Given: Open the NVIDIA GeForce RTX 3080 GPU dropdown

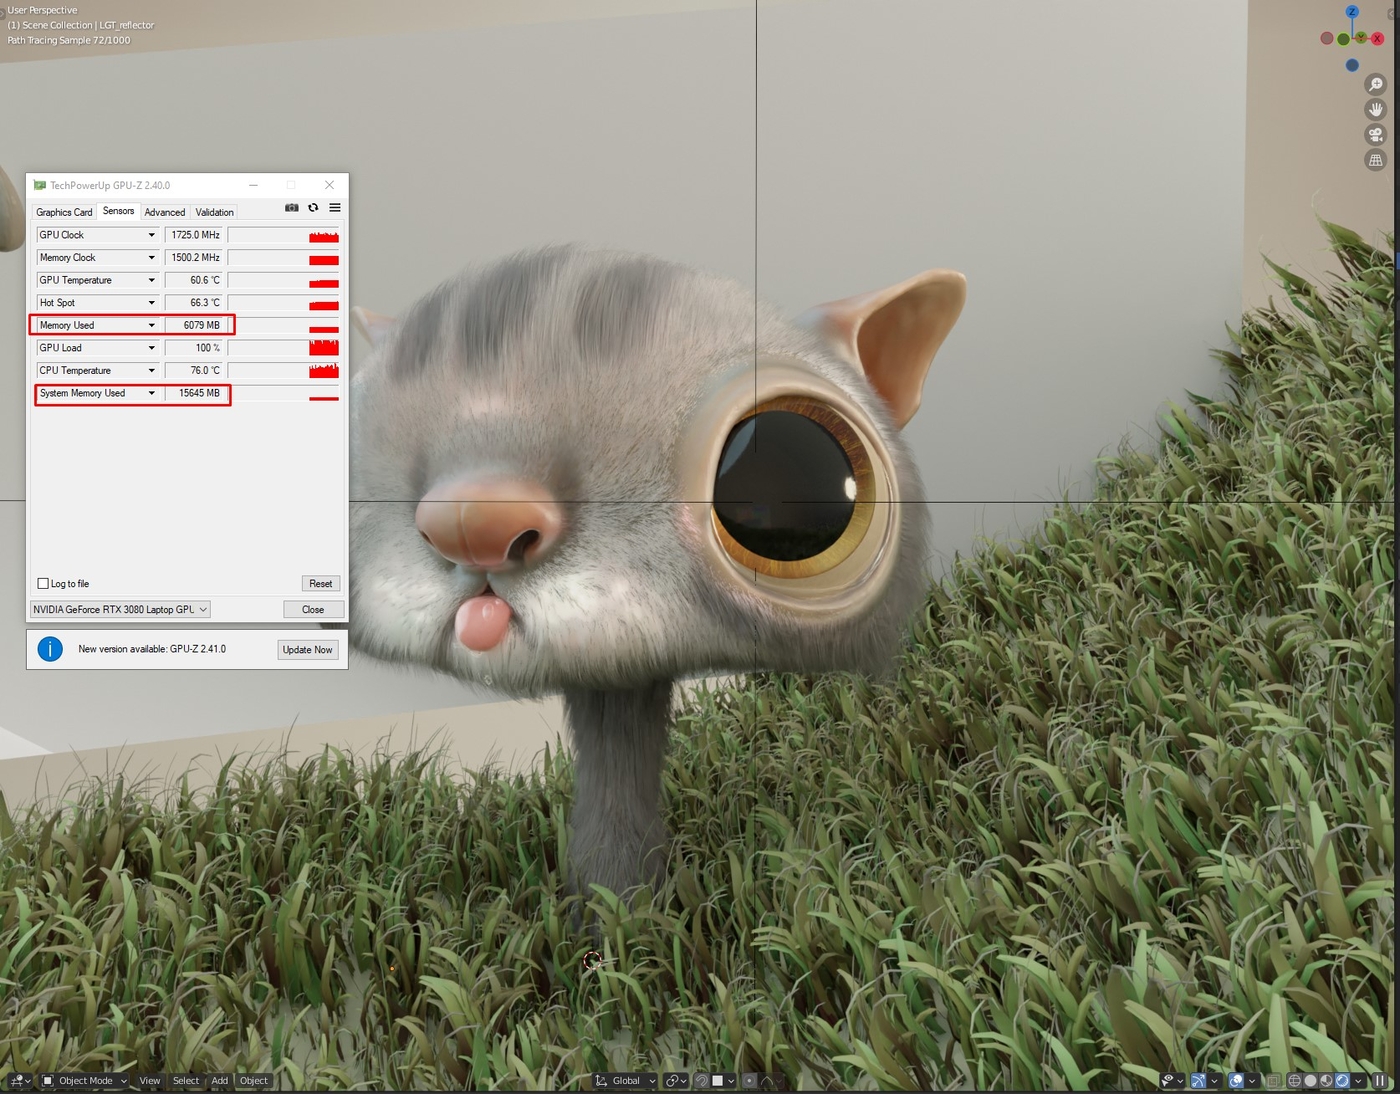Looking at the screenshot, I should (120, 610).
